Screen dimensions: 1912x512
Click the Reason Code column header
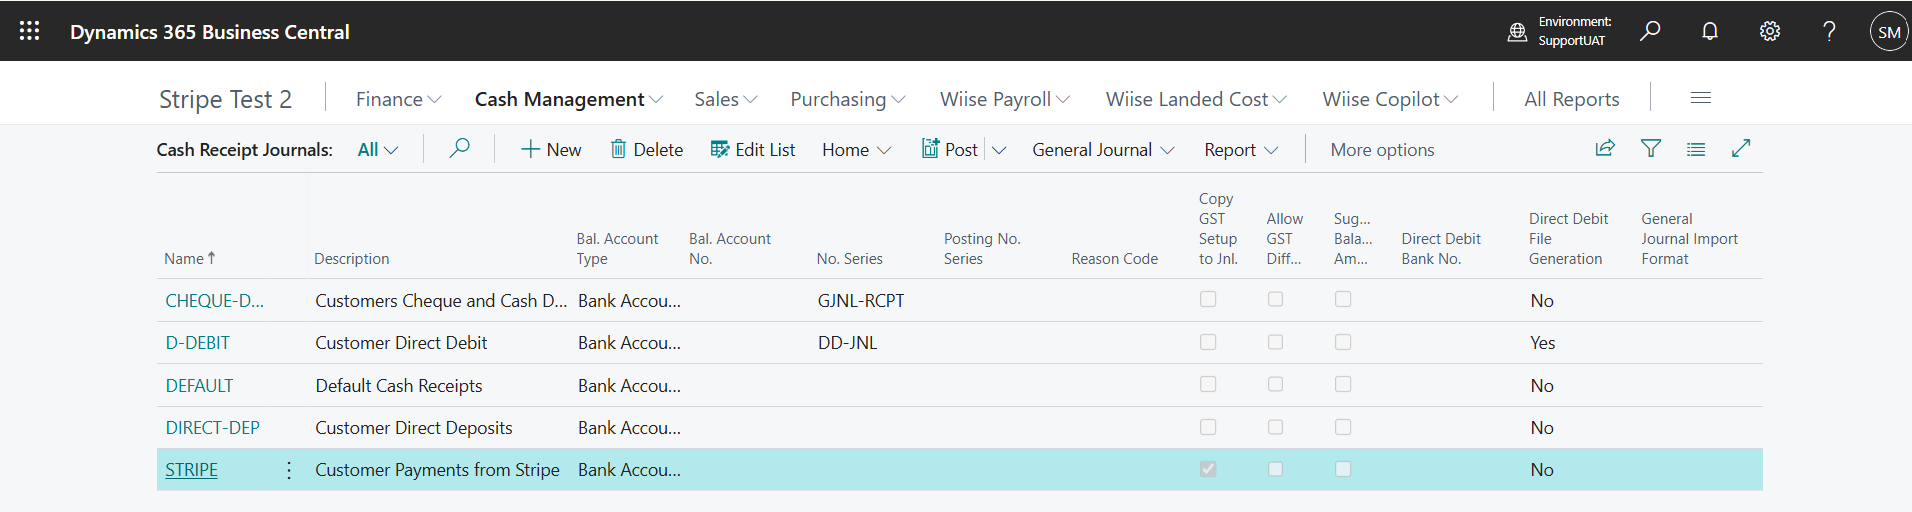point(1114,259)
